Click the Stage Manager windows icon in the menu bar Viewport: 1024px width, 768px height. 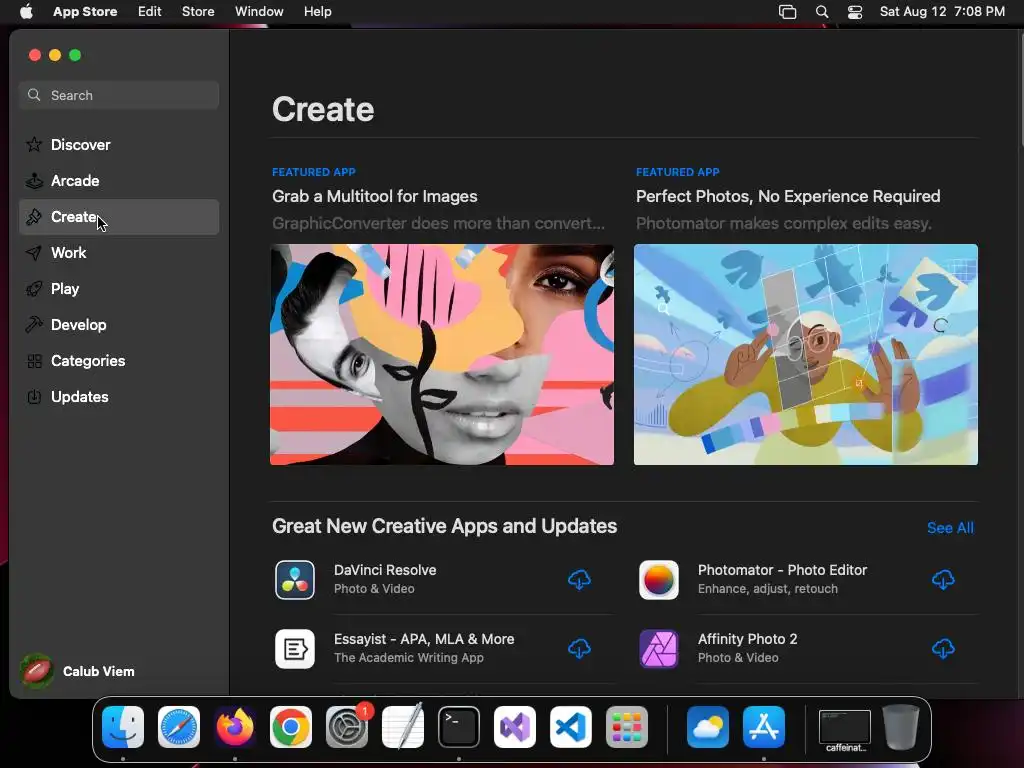[788, 12]
